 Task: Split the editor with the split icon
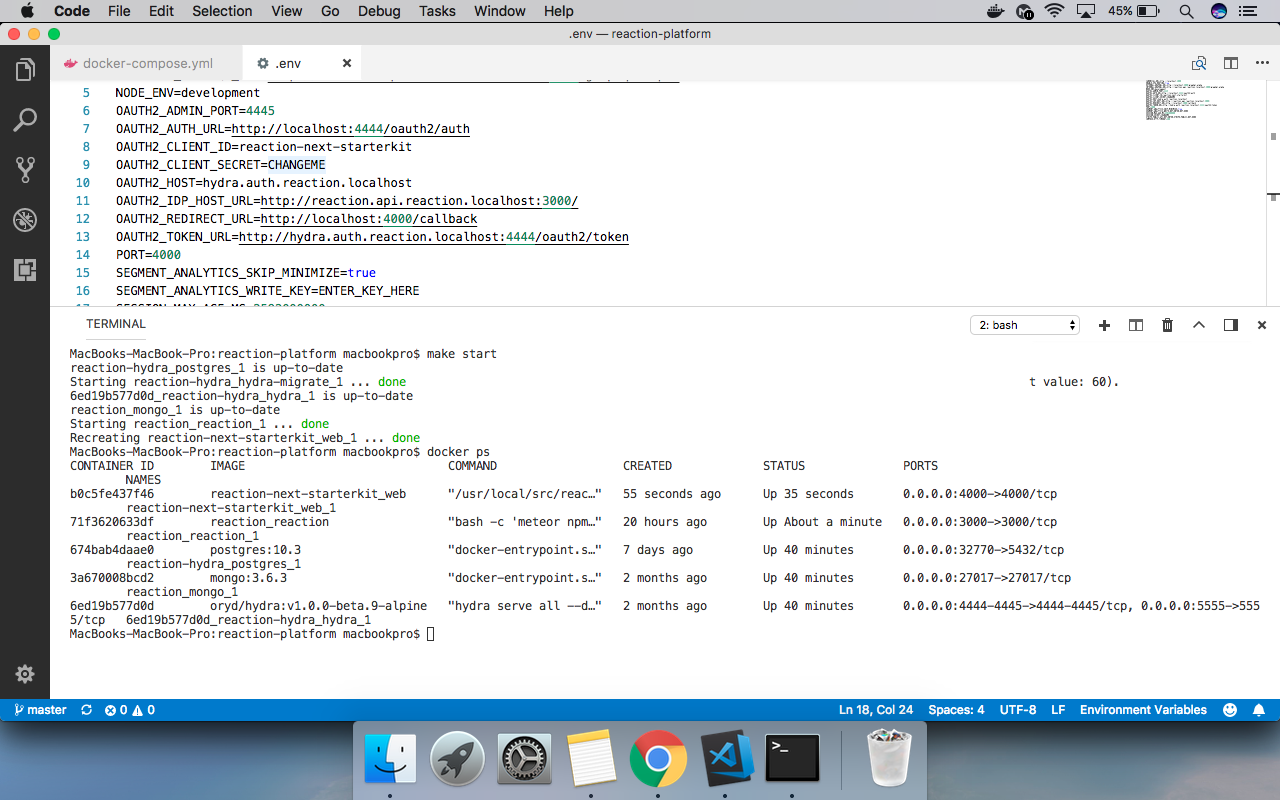pos(1231,63)
